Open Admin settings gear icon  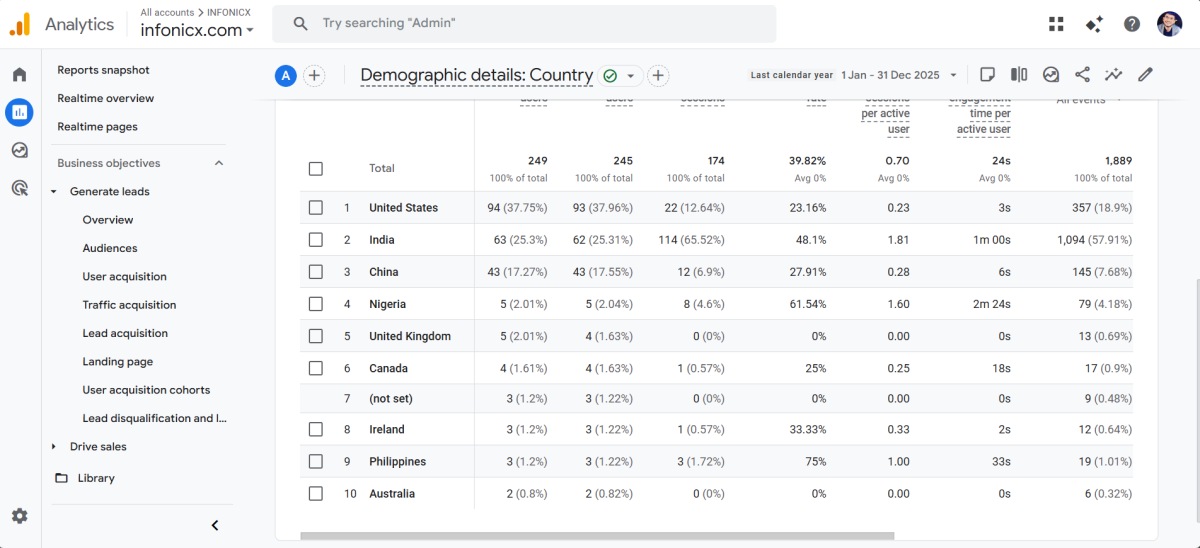click(19, 516)
